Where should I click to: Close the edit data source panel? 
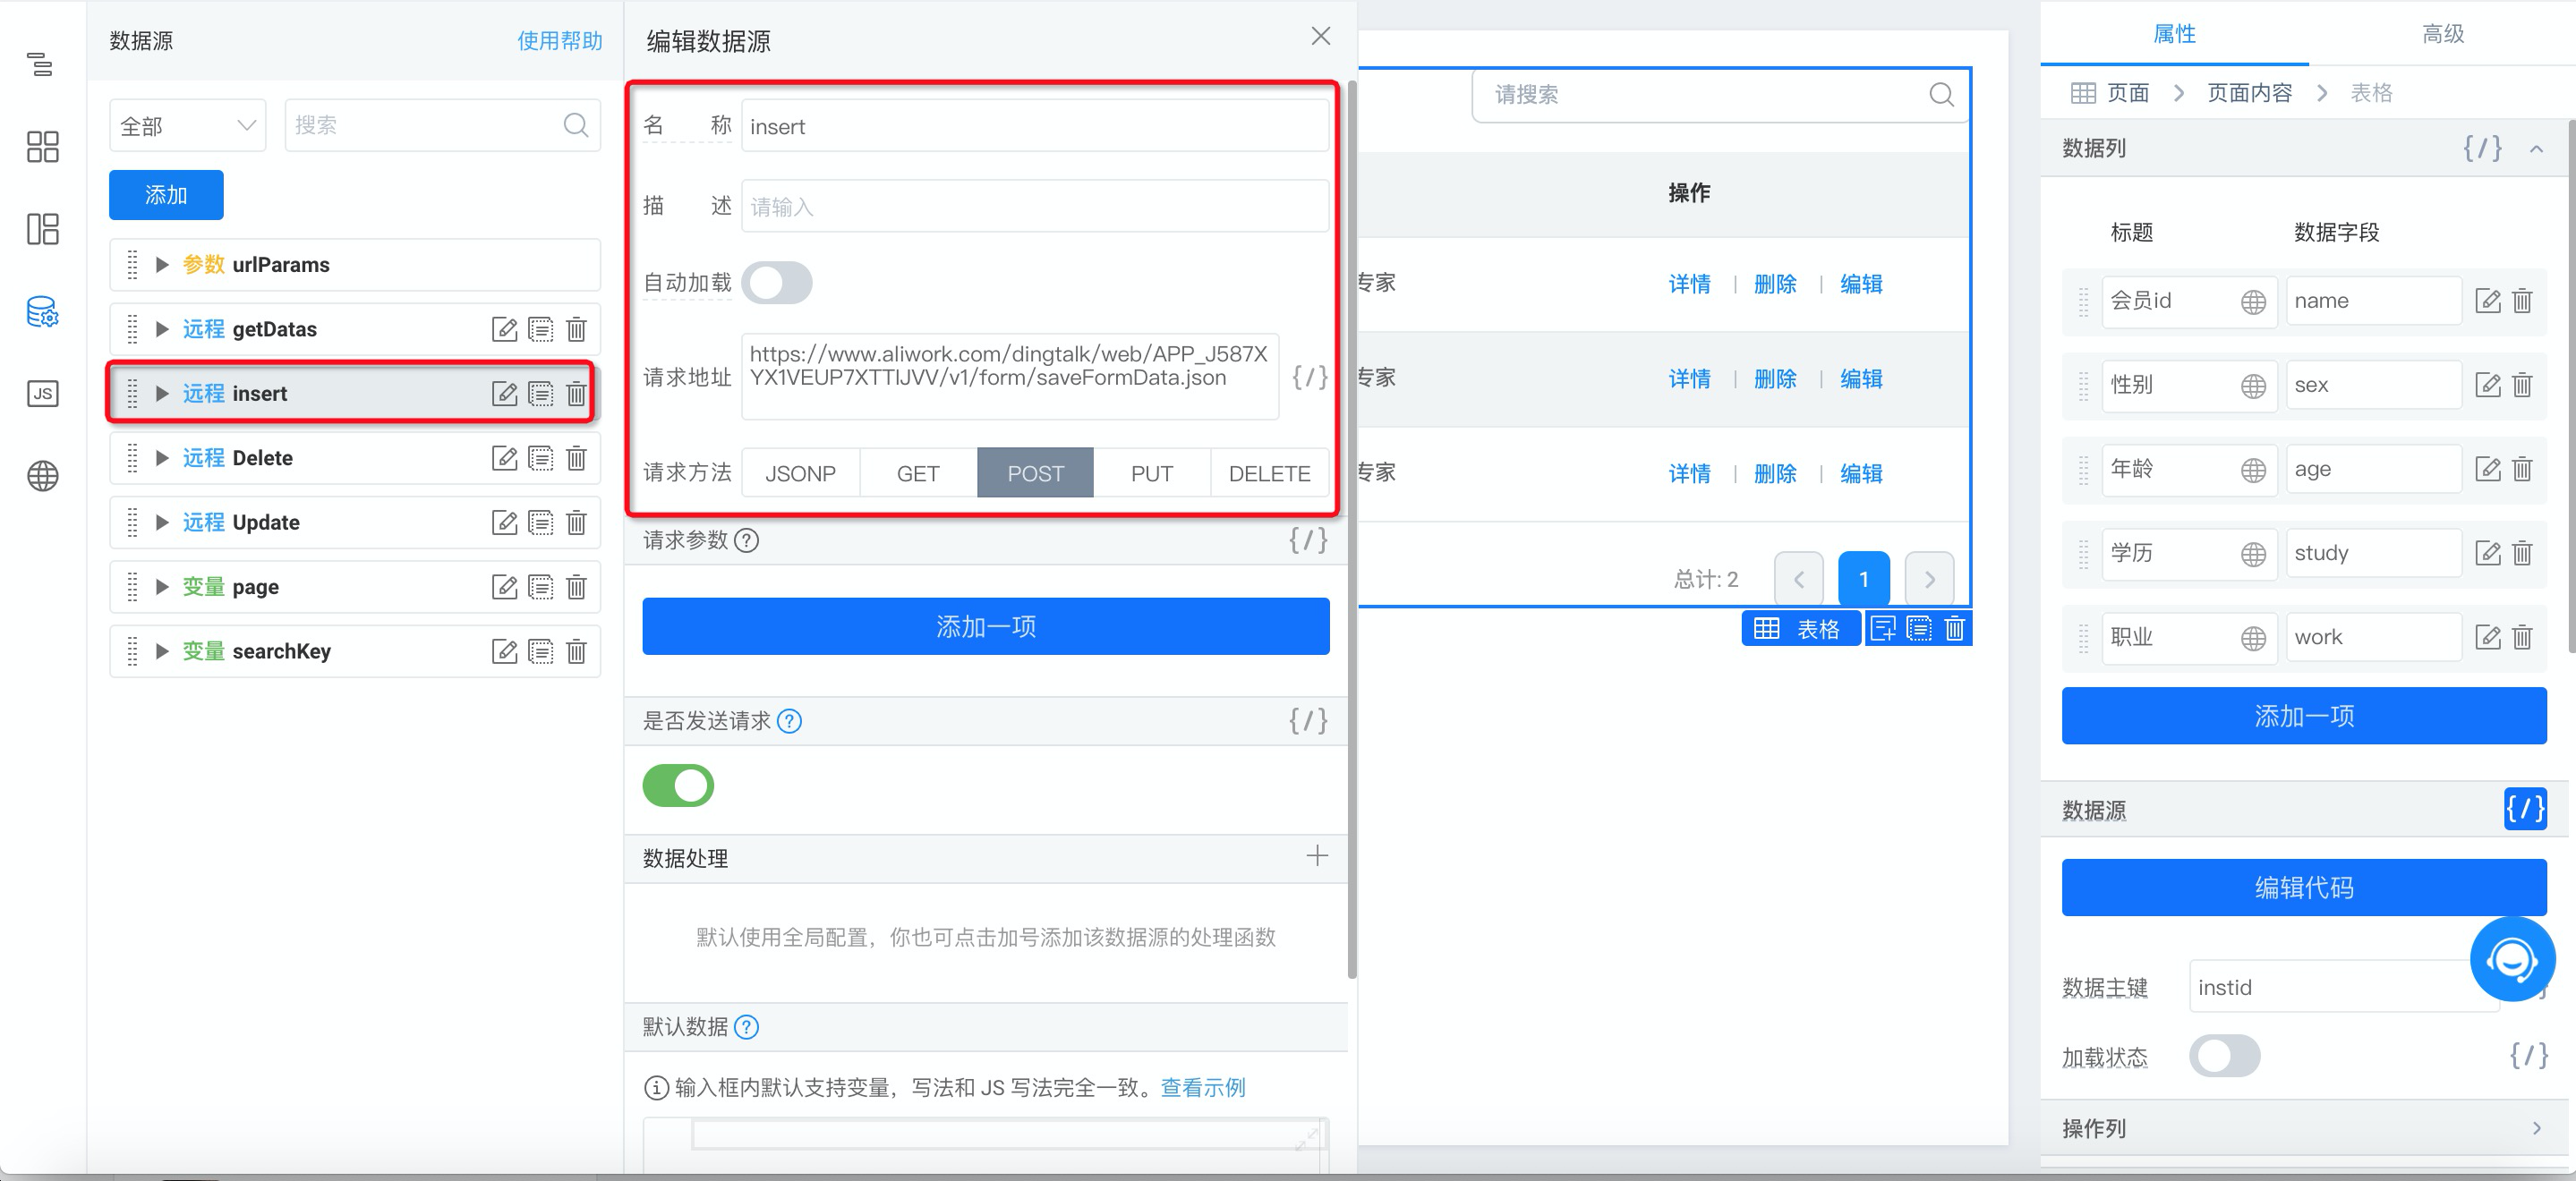(1321, 36)
